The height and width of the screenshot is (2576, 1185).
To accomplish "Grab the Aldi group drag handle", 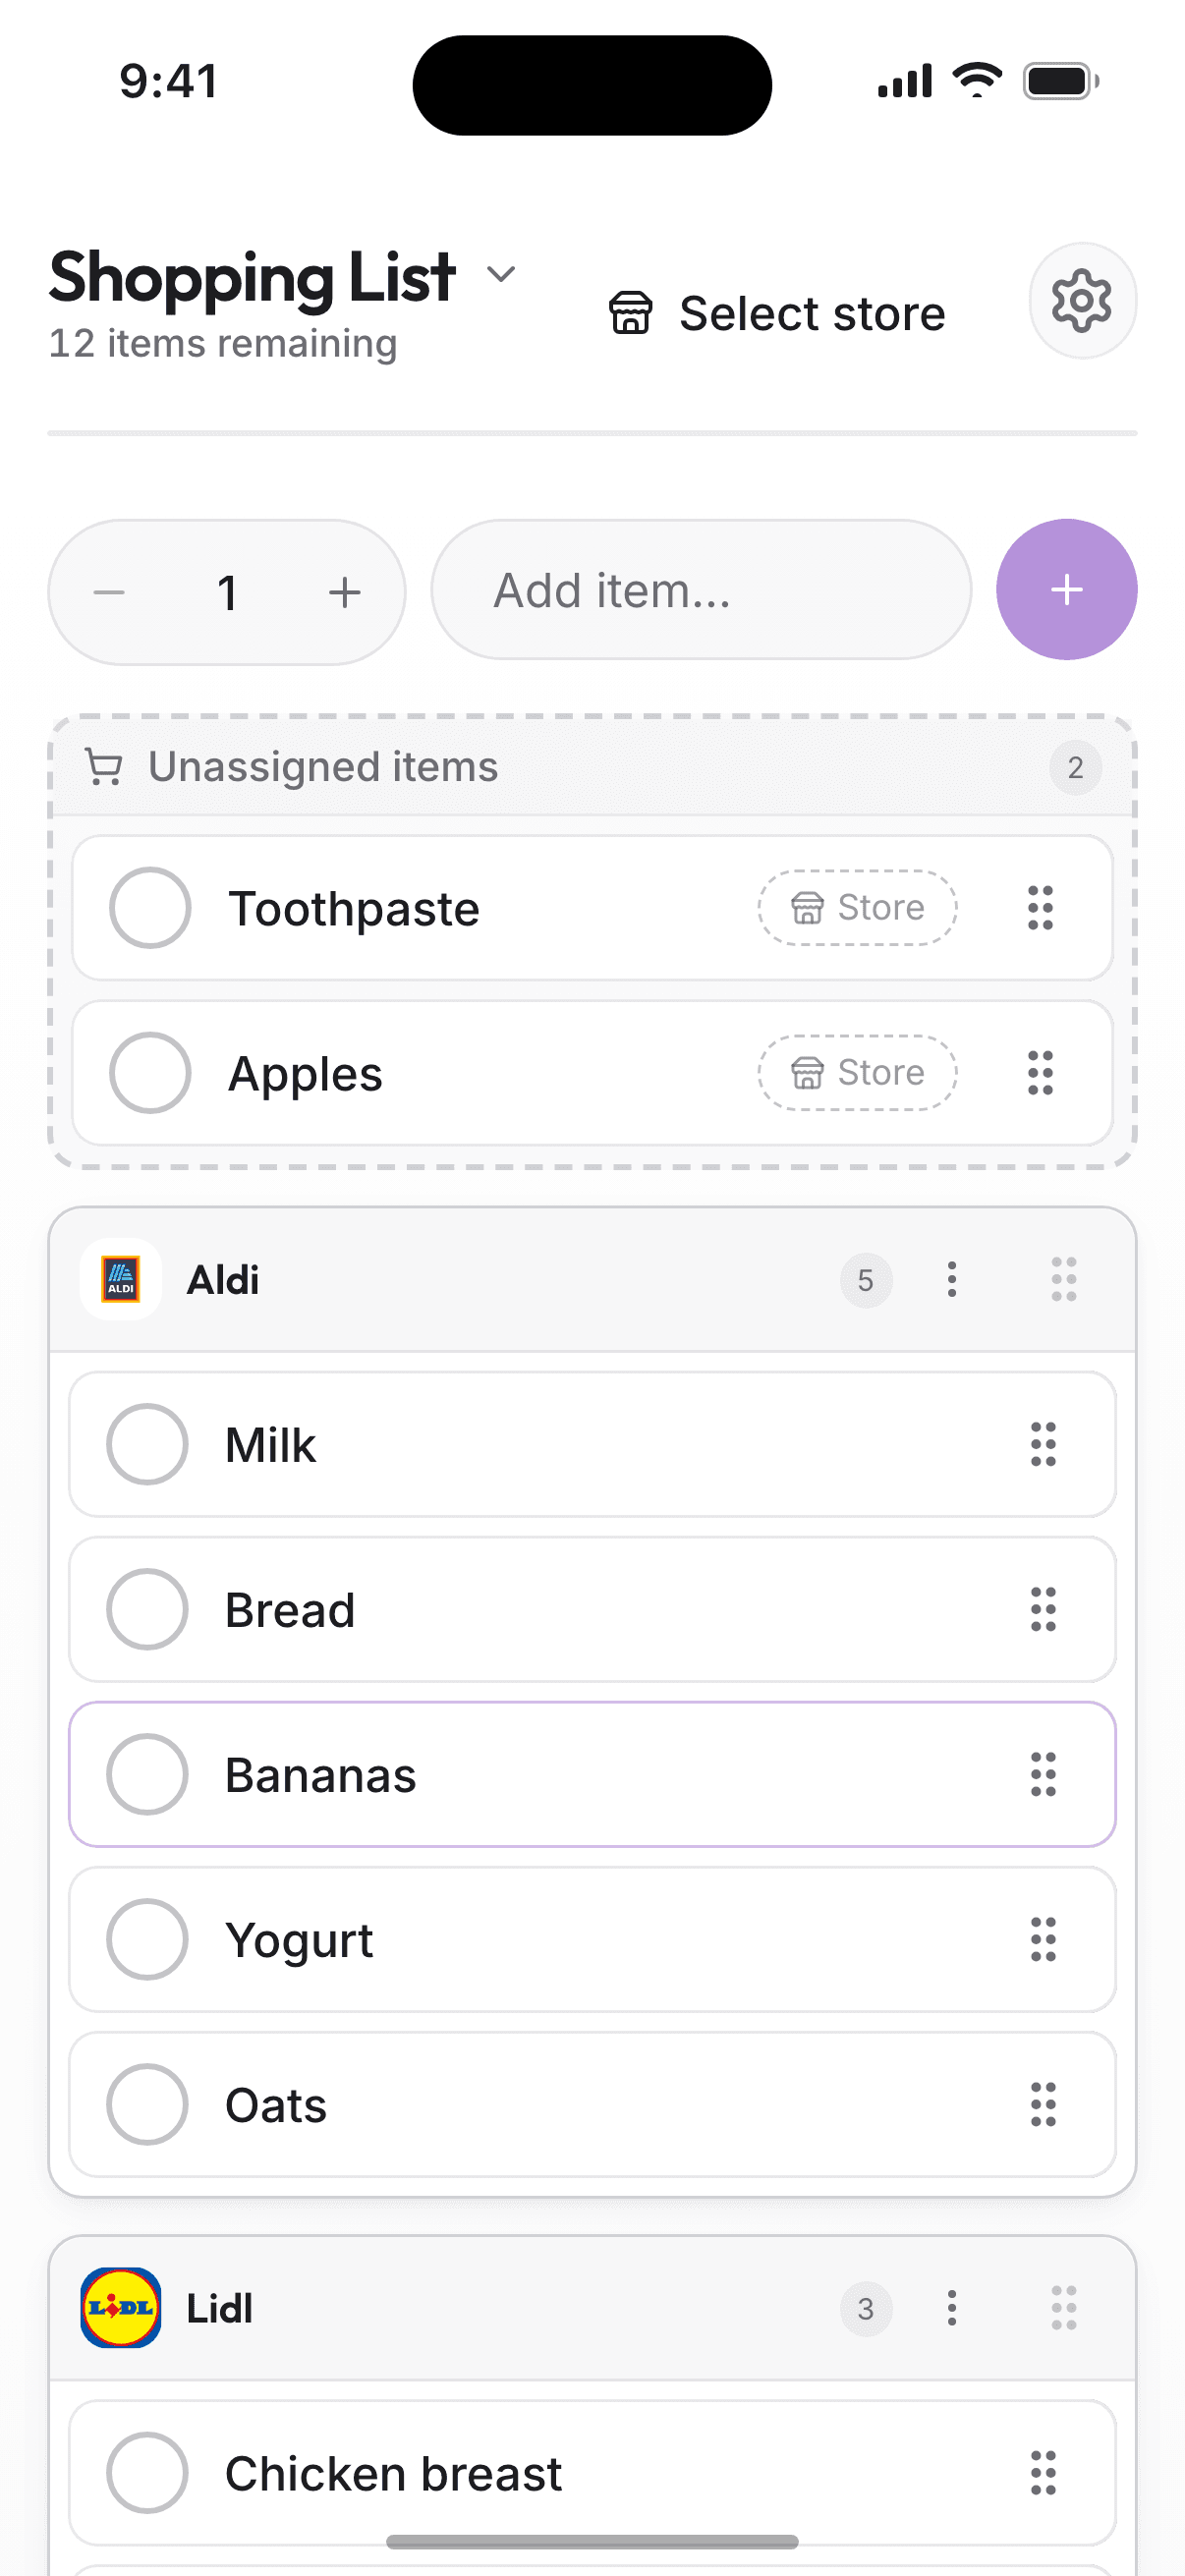I will click(1064, 1279).
